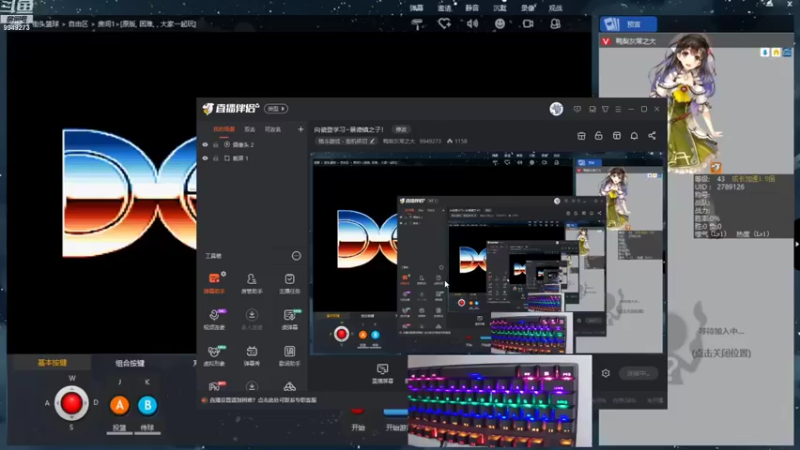
Task: Click the save-box icon in 直播伴侣 title bar
Action: (592, 109)
